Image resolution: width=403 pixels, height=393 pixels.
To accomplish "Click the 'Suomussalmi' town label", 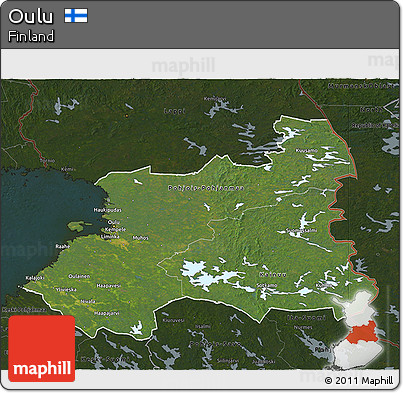I will 301,230.
